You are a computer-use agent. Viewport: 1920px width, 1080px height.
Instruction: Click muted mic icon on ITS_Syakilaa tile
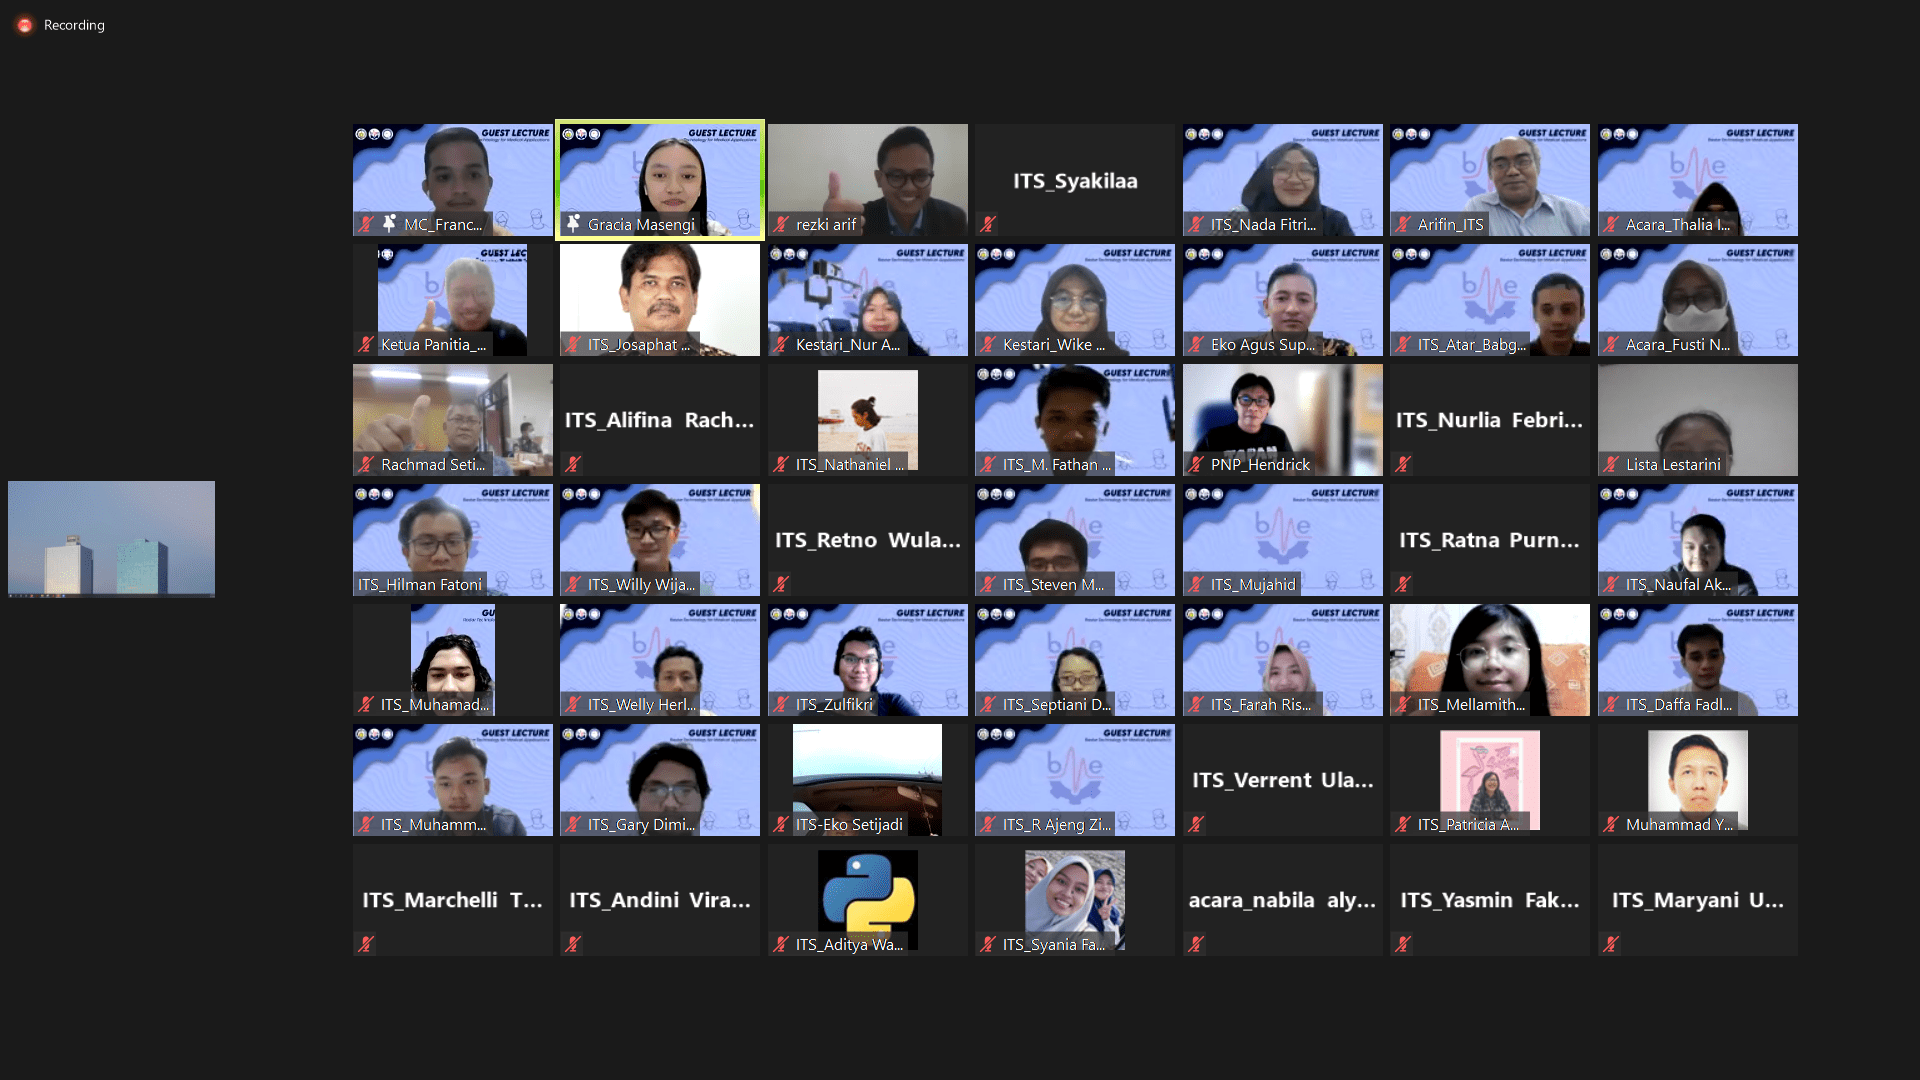pos(988,225)
